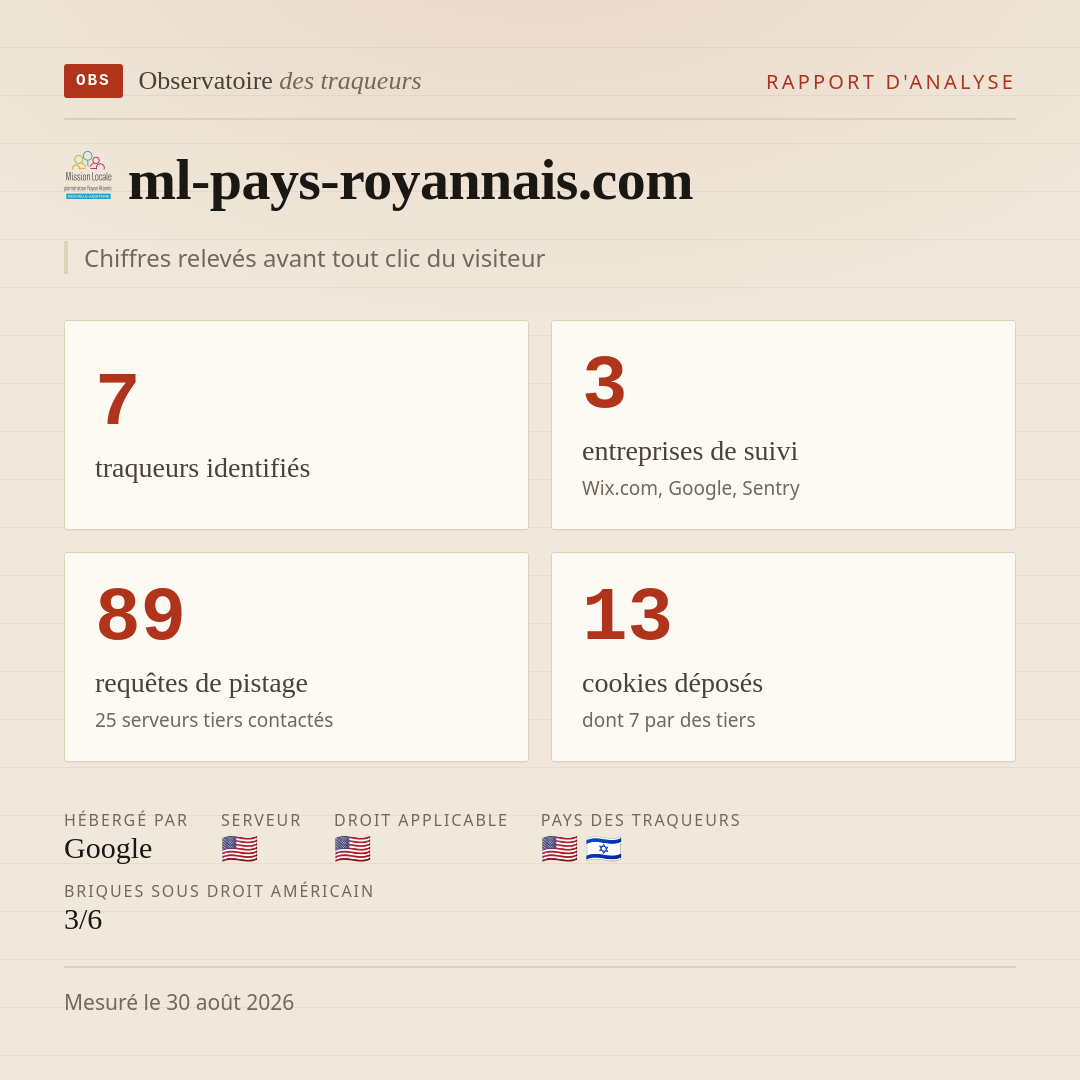Image resolution: width=1080 pixels, height=1080 pixels.
Task: Click the 'traqueurs identifiés' label
Action: point(202,468)
